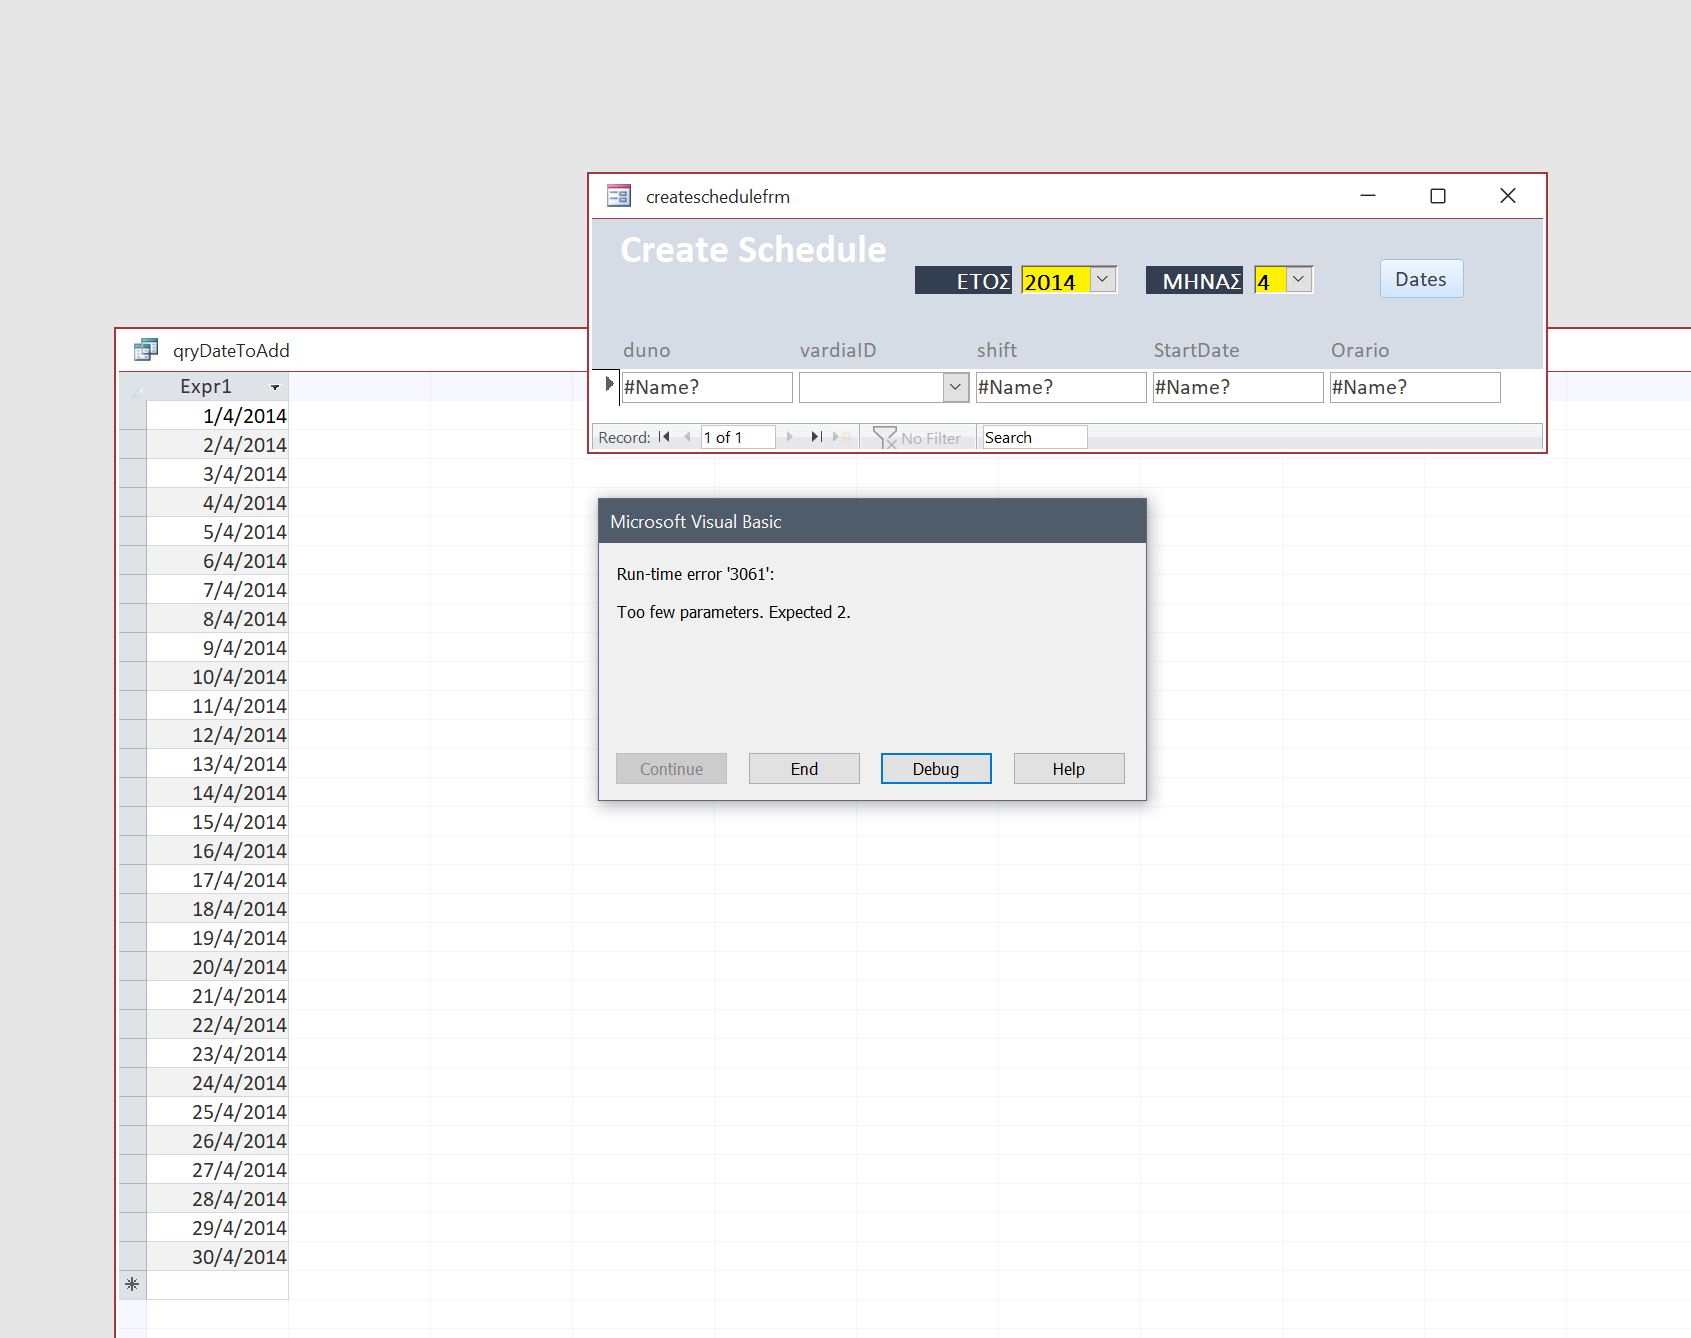
Task: Click the next record arrow
Action: click(790, 437)
